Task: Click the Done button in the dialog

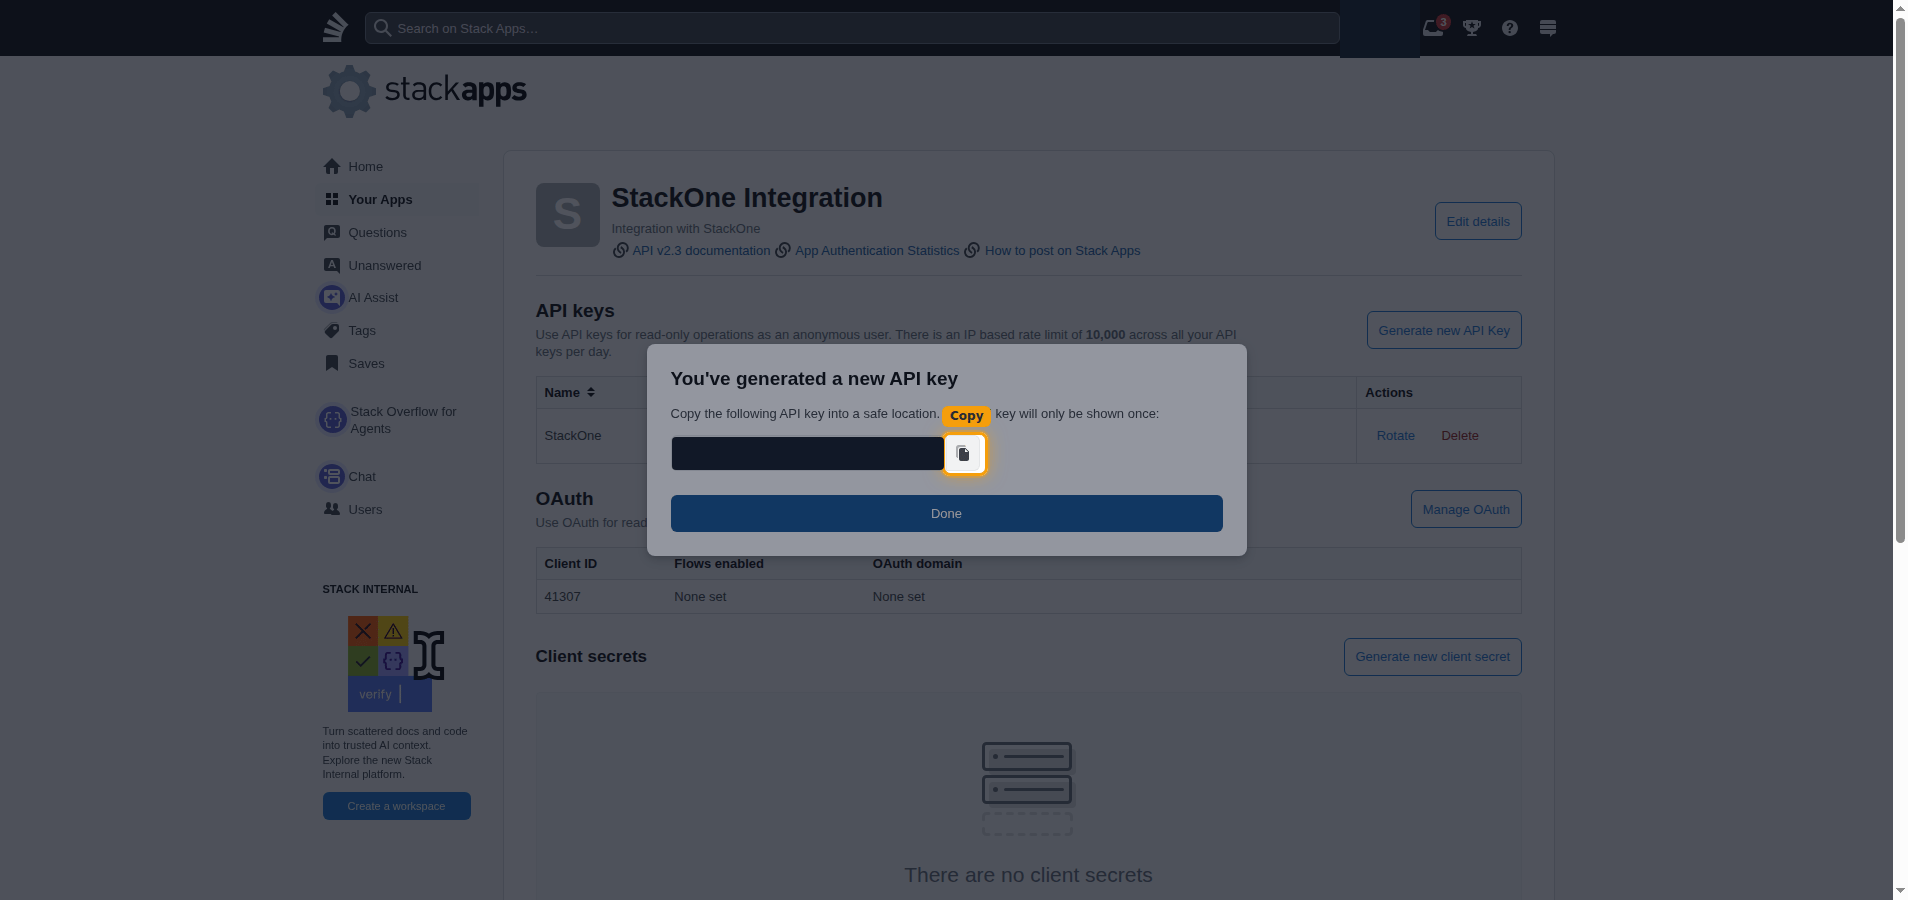Action: (946, 513)
